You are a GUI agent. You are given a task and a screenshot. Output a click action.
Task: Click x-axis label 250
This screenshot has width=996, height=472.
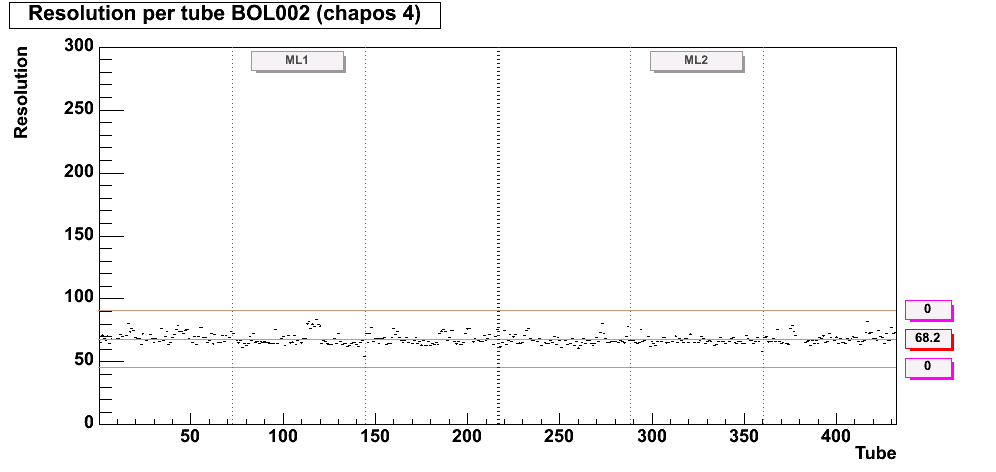click(x=560, y=436)
